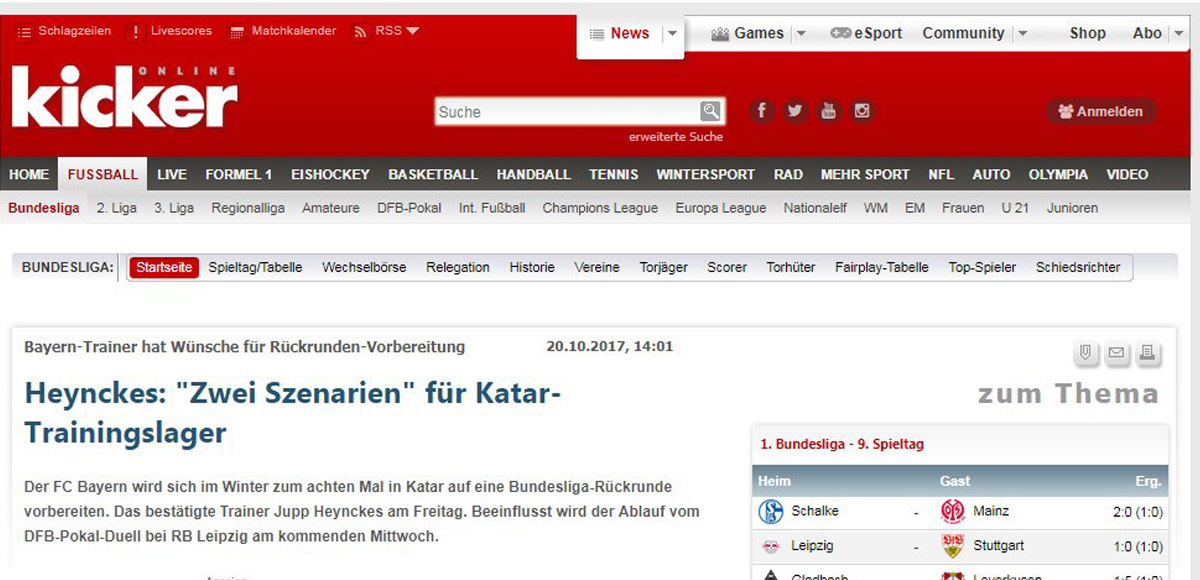Click the Leipzig club crest
This screenshot has width=1200, height=580.
[771, 546]
